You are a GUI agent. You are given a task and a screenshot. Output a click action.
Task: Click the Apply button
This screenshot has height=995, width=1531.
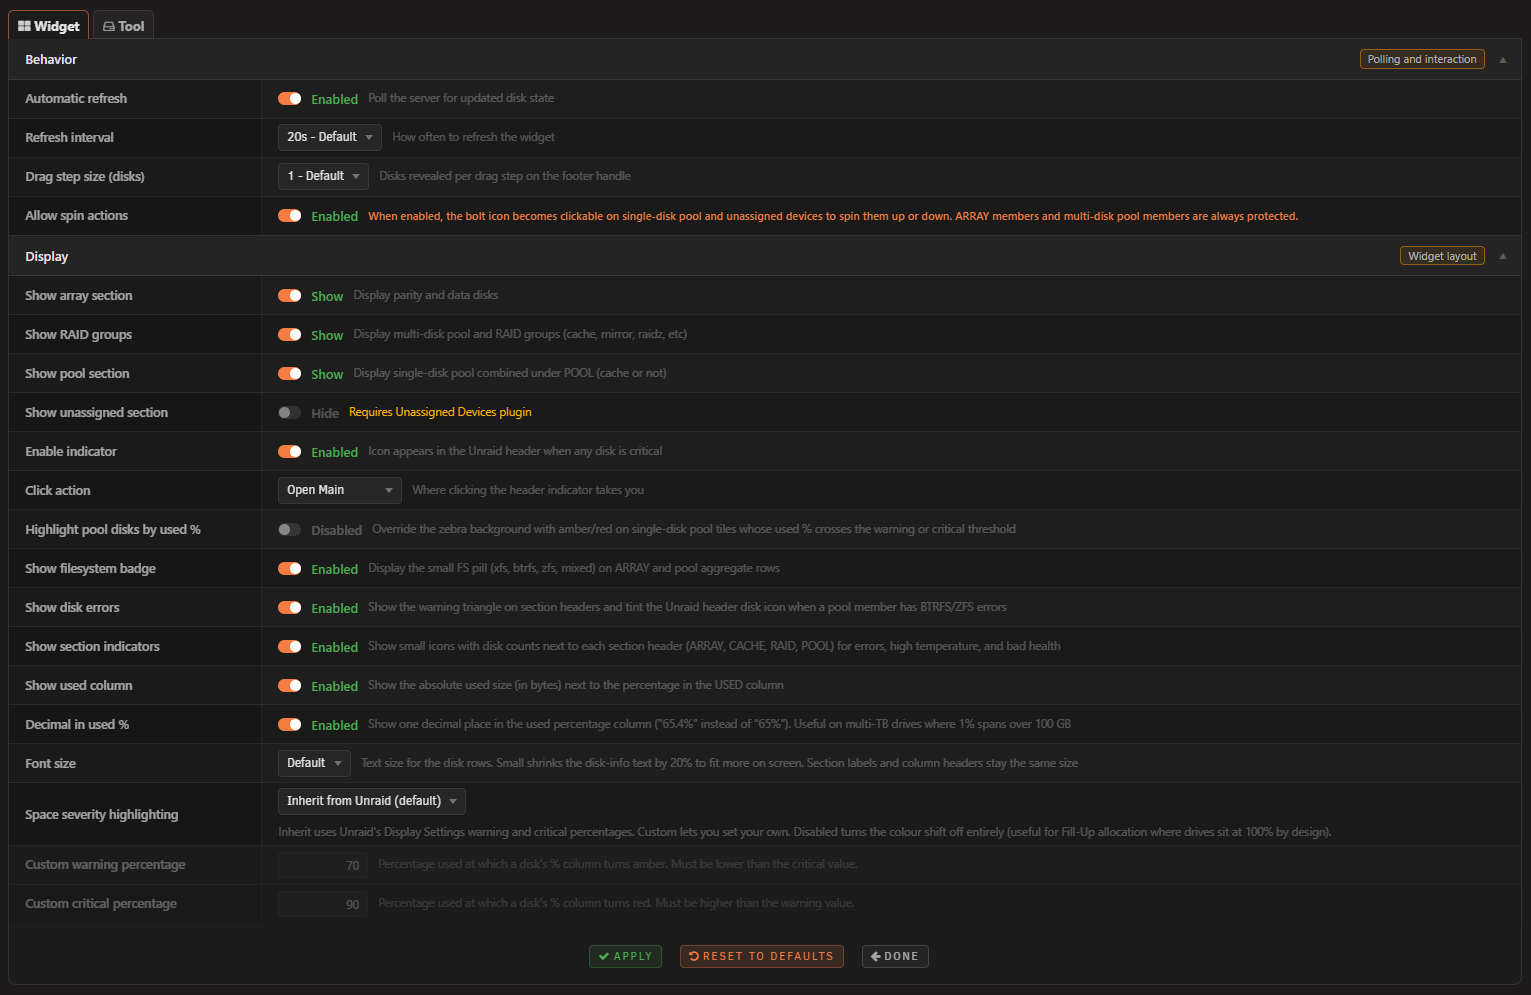pyautogui.click(x=625, y=956)
